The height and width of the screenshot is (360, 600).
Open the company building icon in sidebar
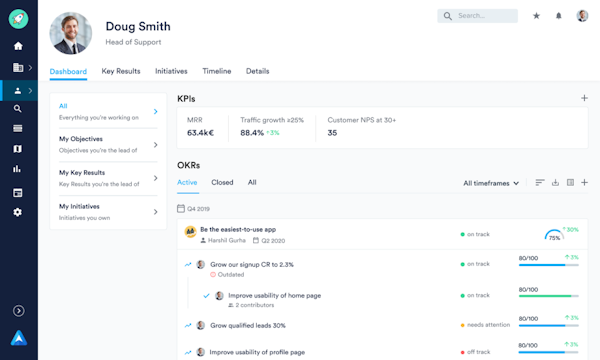tap(18, 68)
